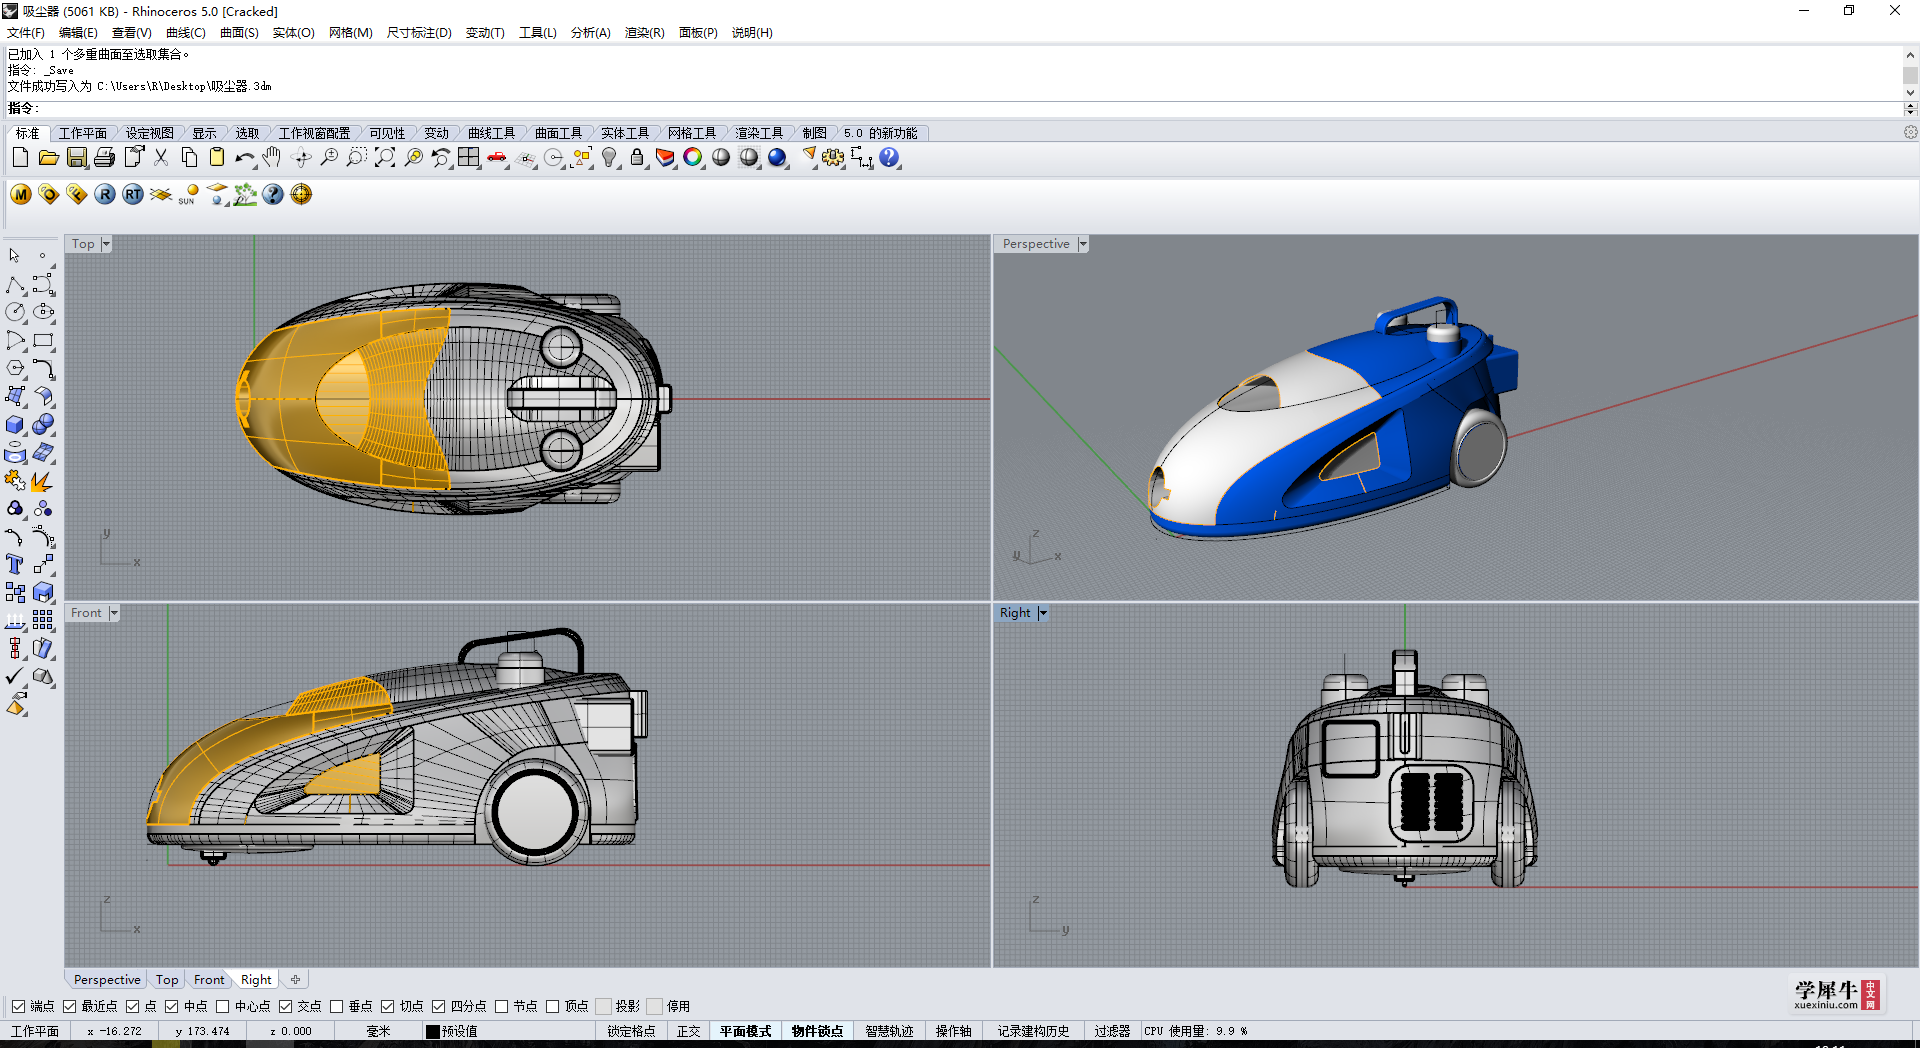Open the 文件(F) menu
Screen dimensions: 1920x1048
(x=26, y=33)
